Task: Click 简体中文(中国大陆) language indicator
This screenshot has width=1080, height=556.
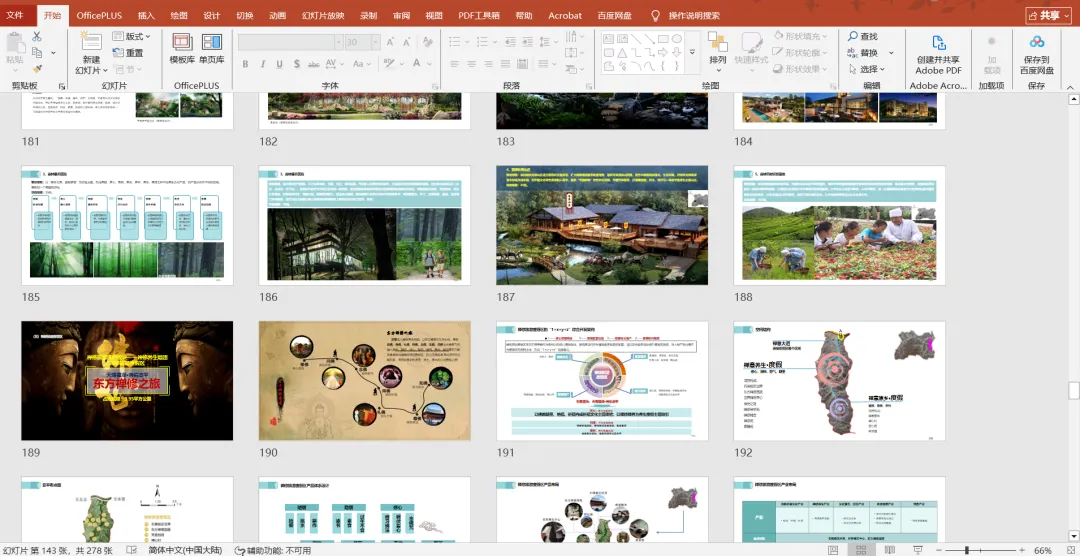Action: (x=185, y=550)
